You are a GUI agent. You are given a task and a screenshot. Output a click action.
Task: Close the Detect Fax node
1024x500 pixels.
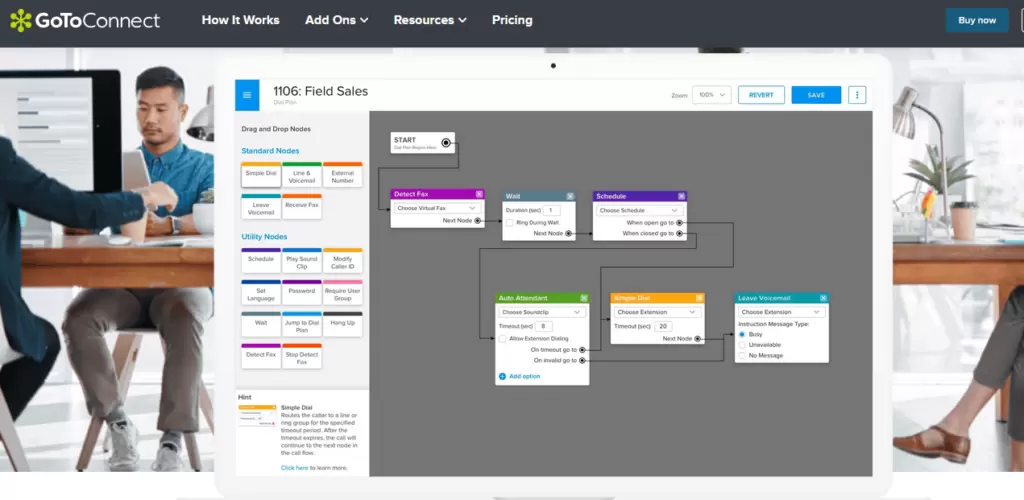pyautogui.click(x=479, y=194)
